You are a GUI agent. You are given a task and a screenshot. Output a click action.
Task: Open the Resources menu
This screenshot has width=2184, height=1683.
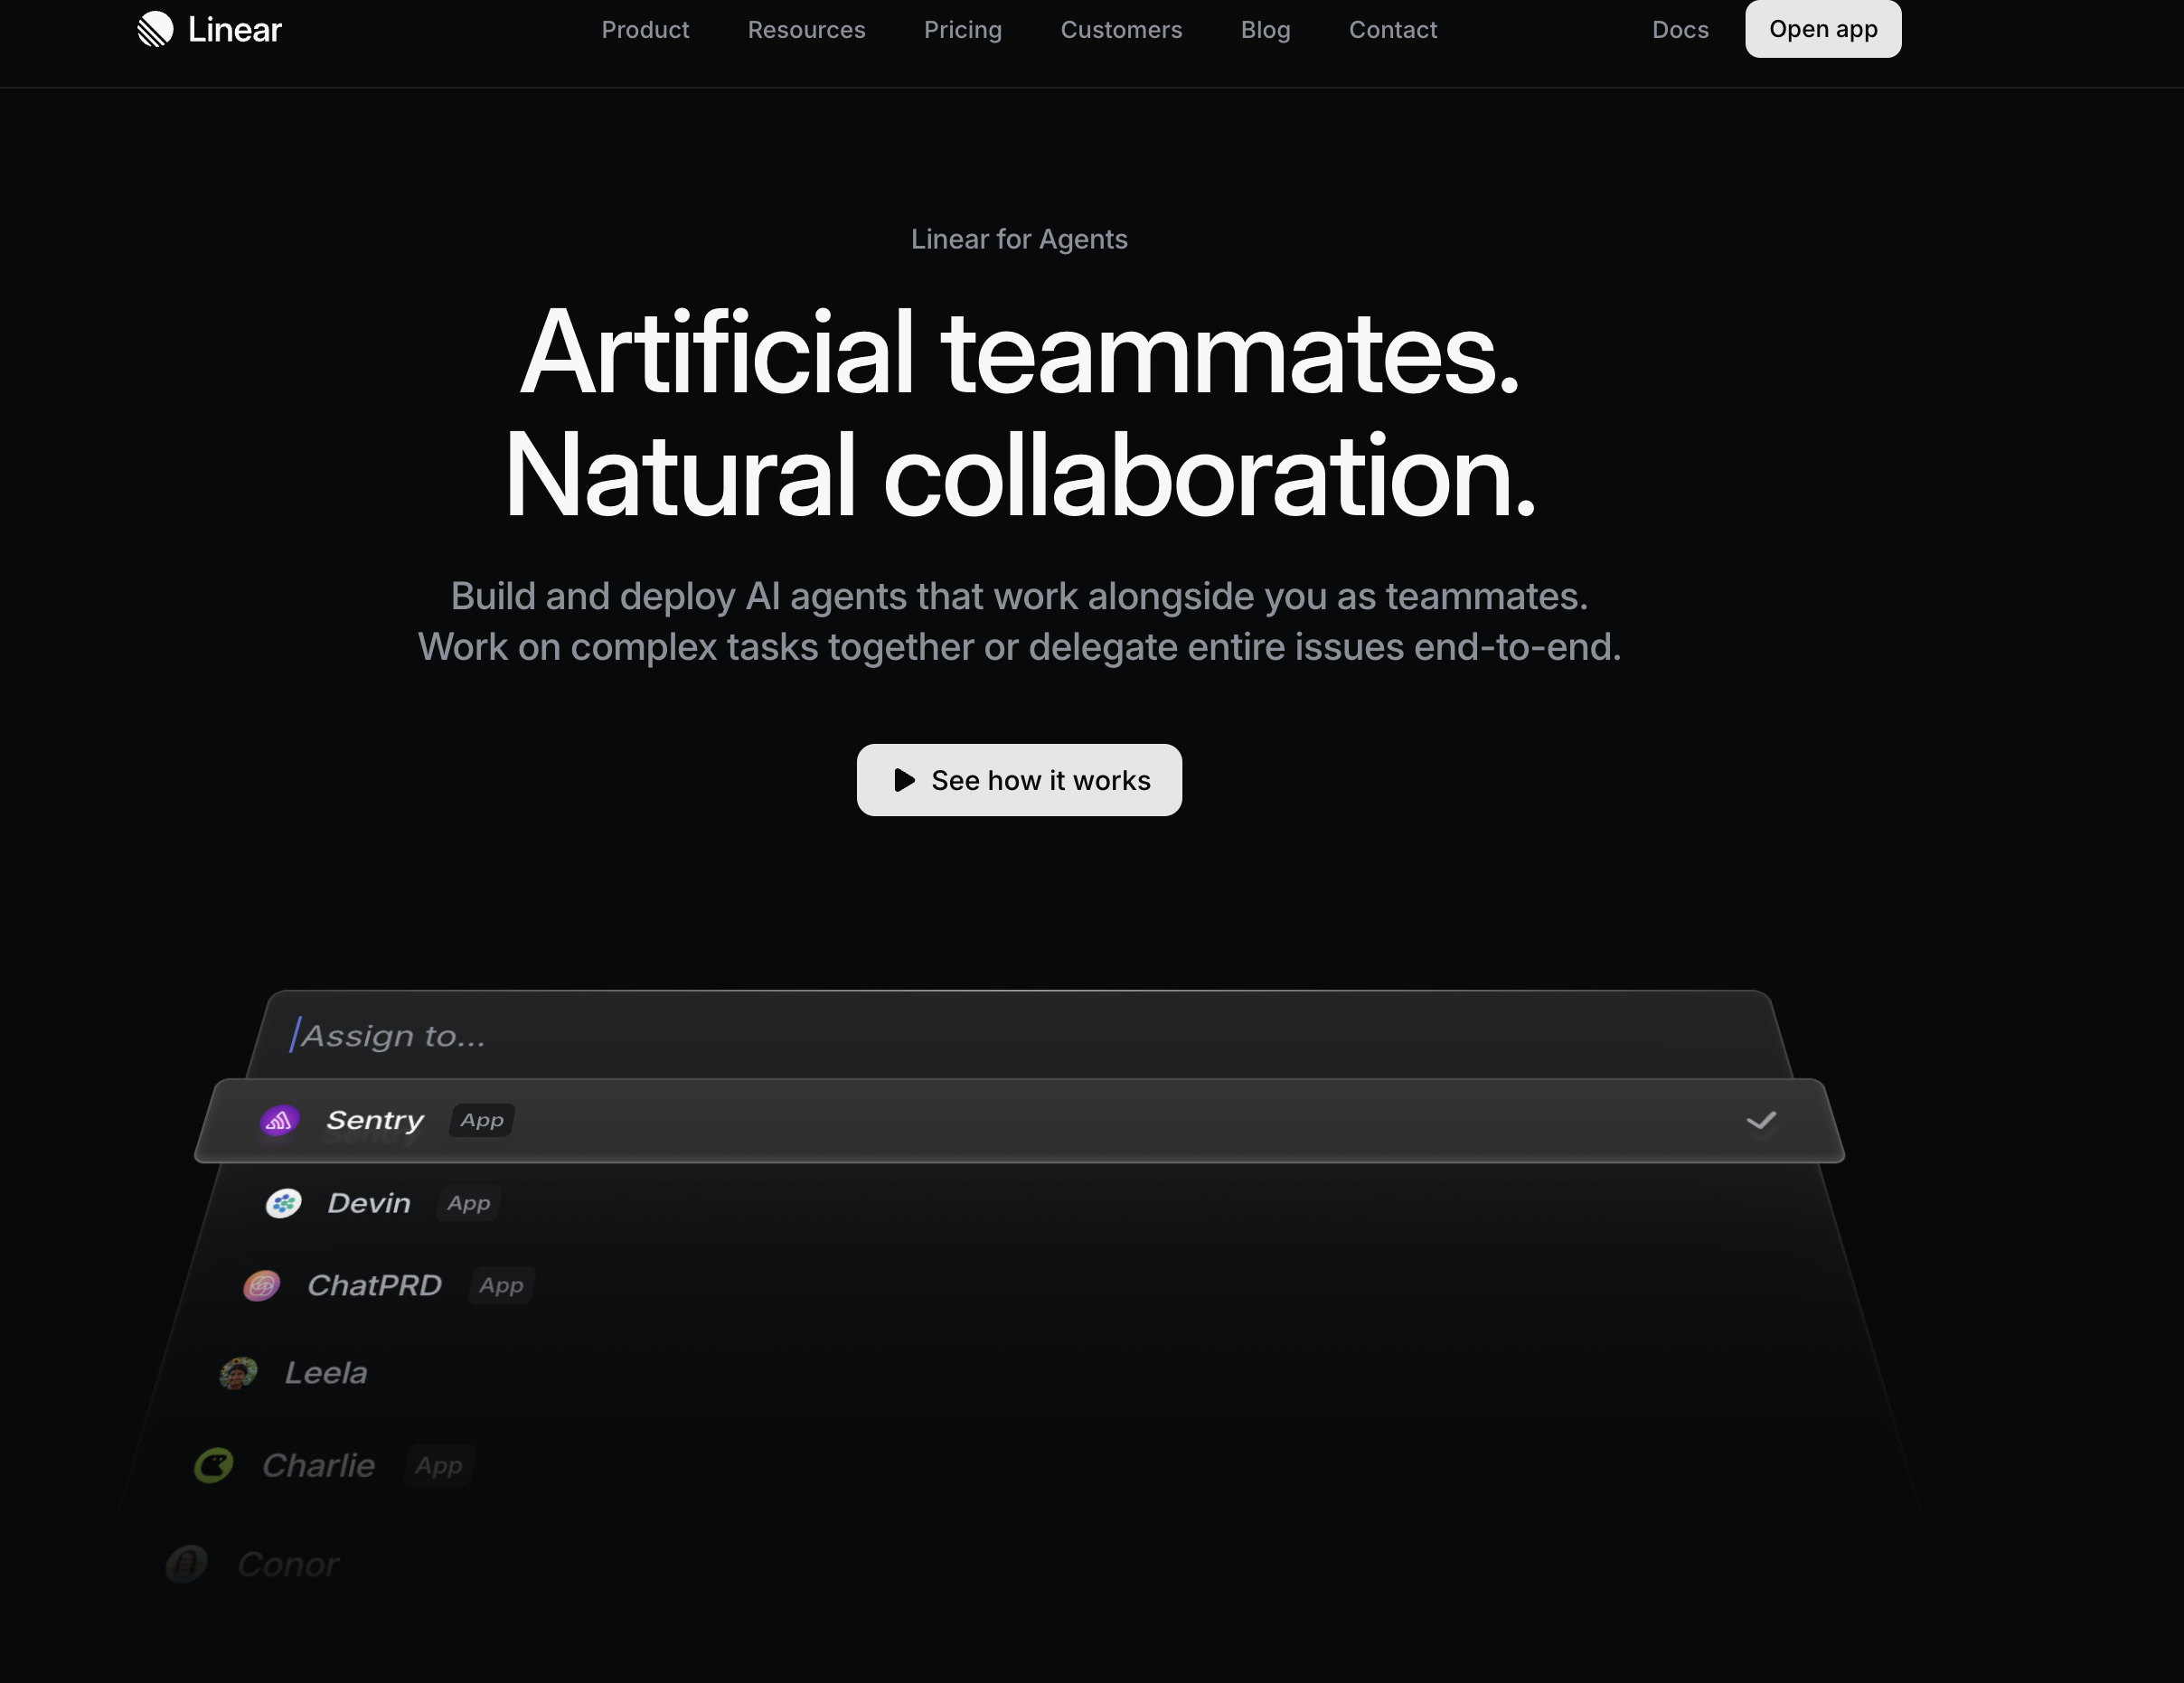point(806,30)
